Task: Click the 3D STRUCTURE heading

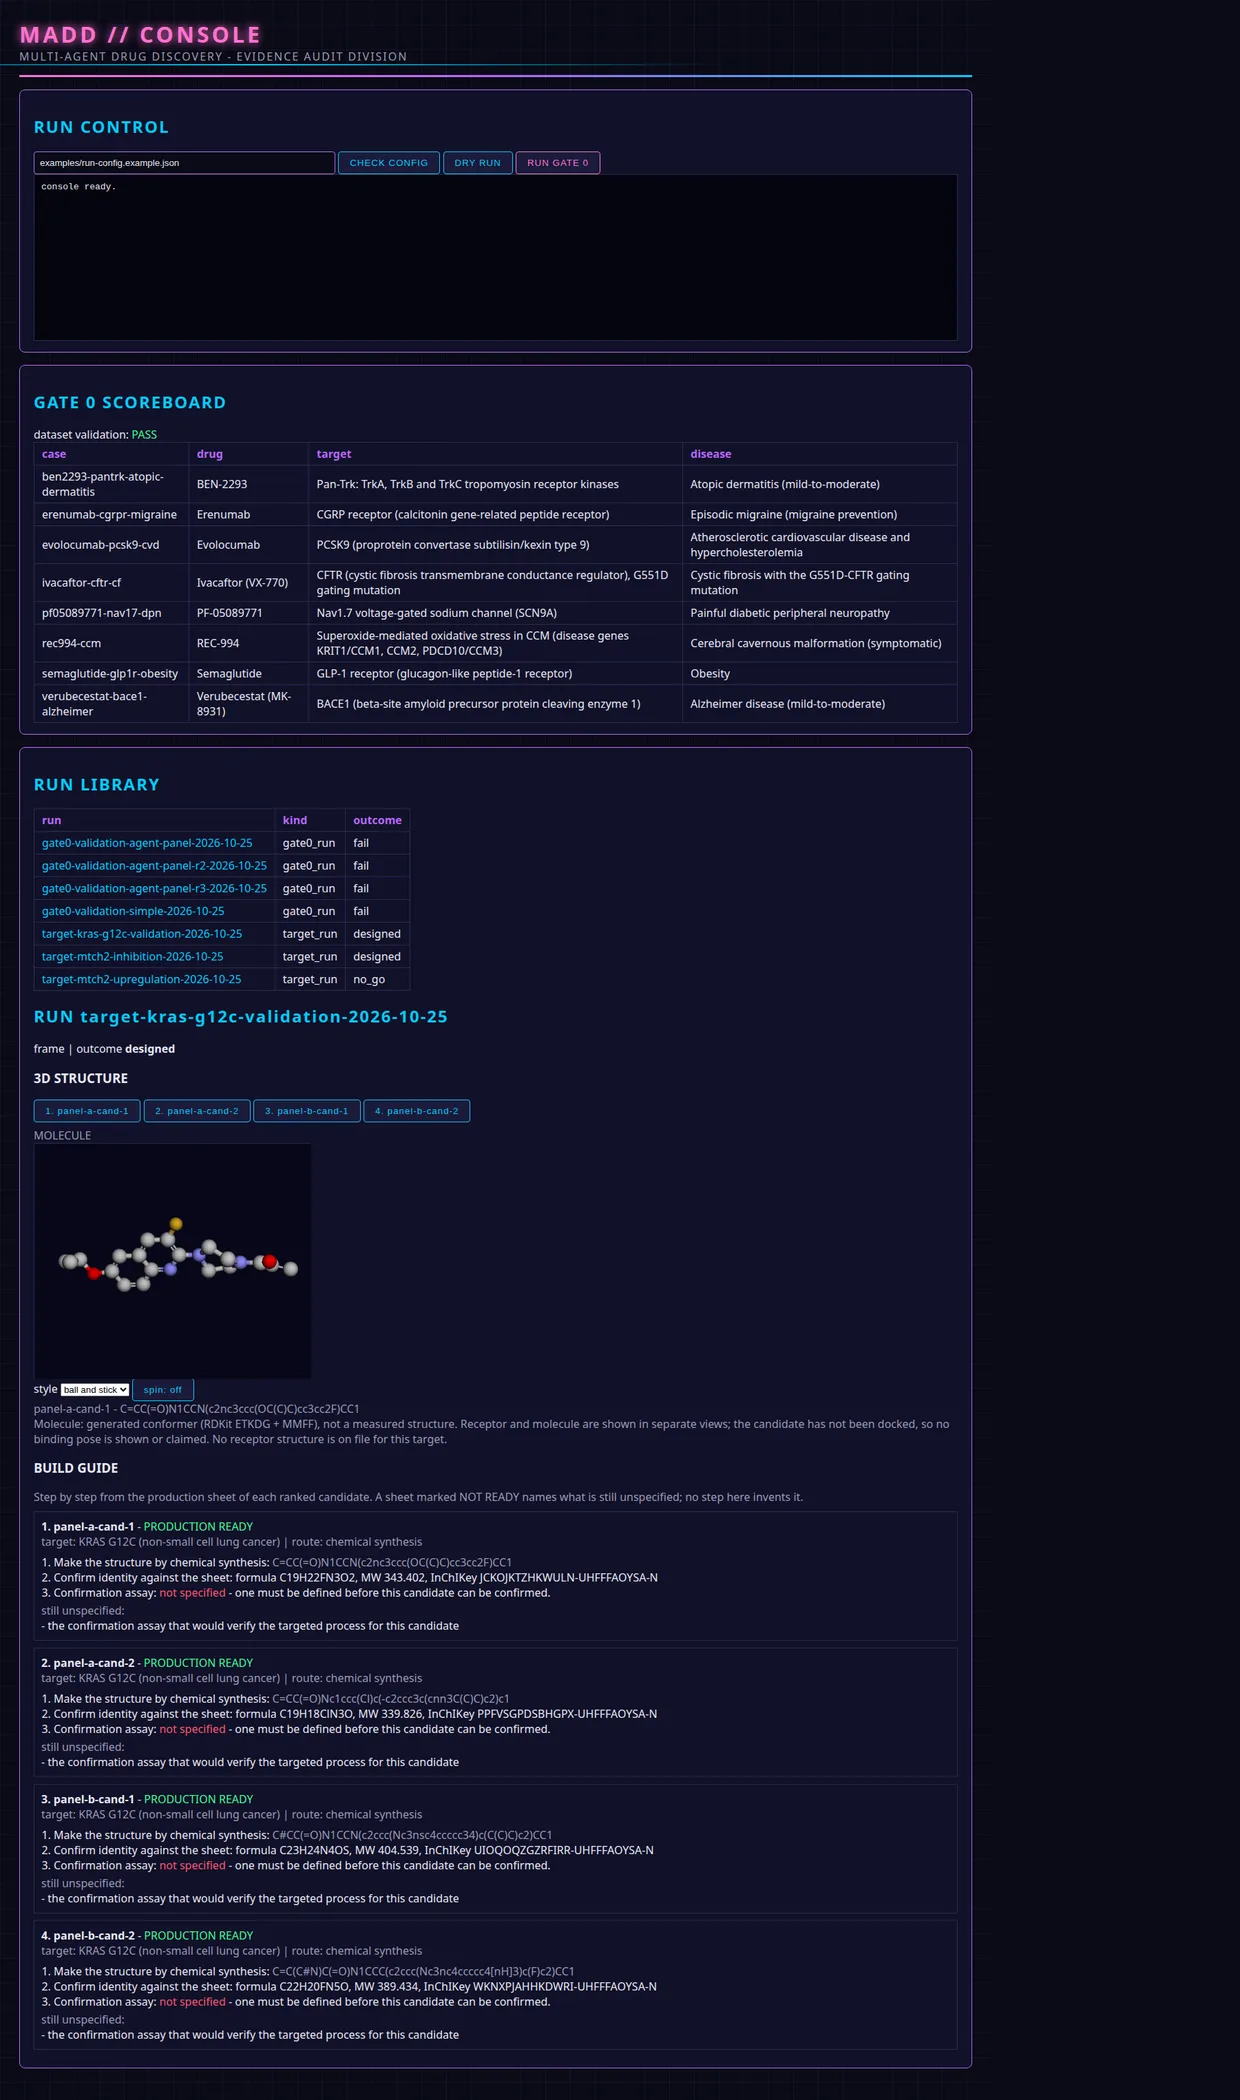Action: pos(81,1079)
